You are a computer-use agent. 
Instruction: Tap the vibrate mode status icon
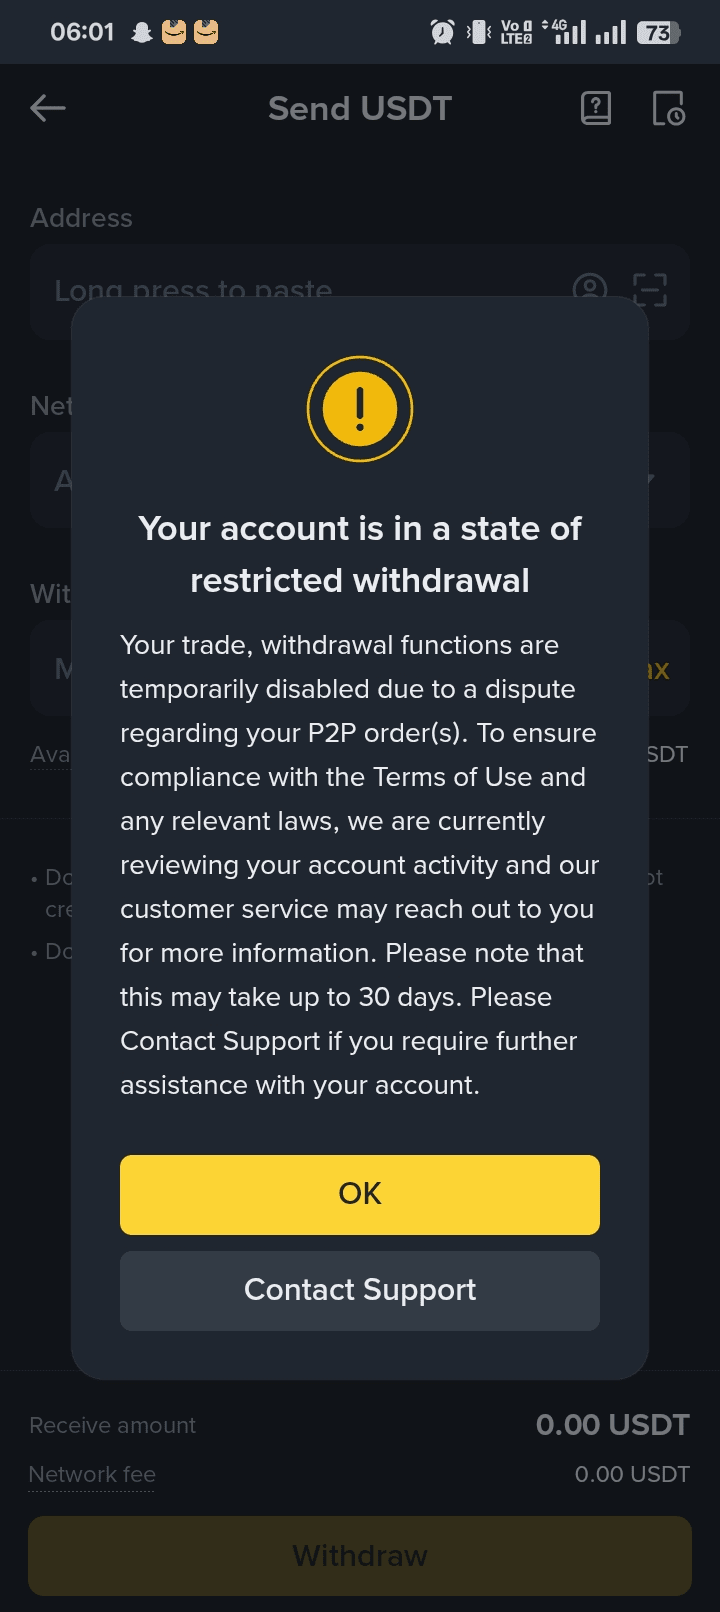(480, 33)
